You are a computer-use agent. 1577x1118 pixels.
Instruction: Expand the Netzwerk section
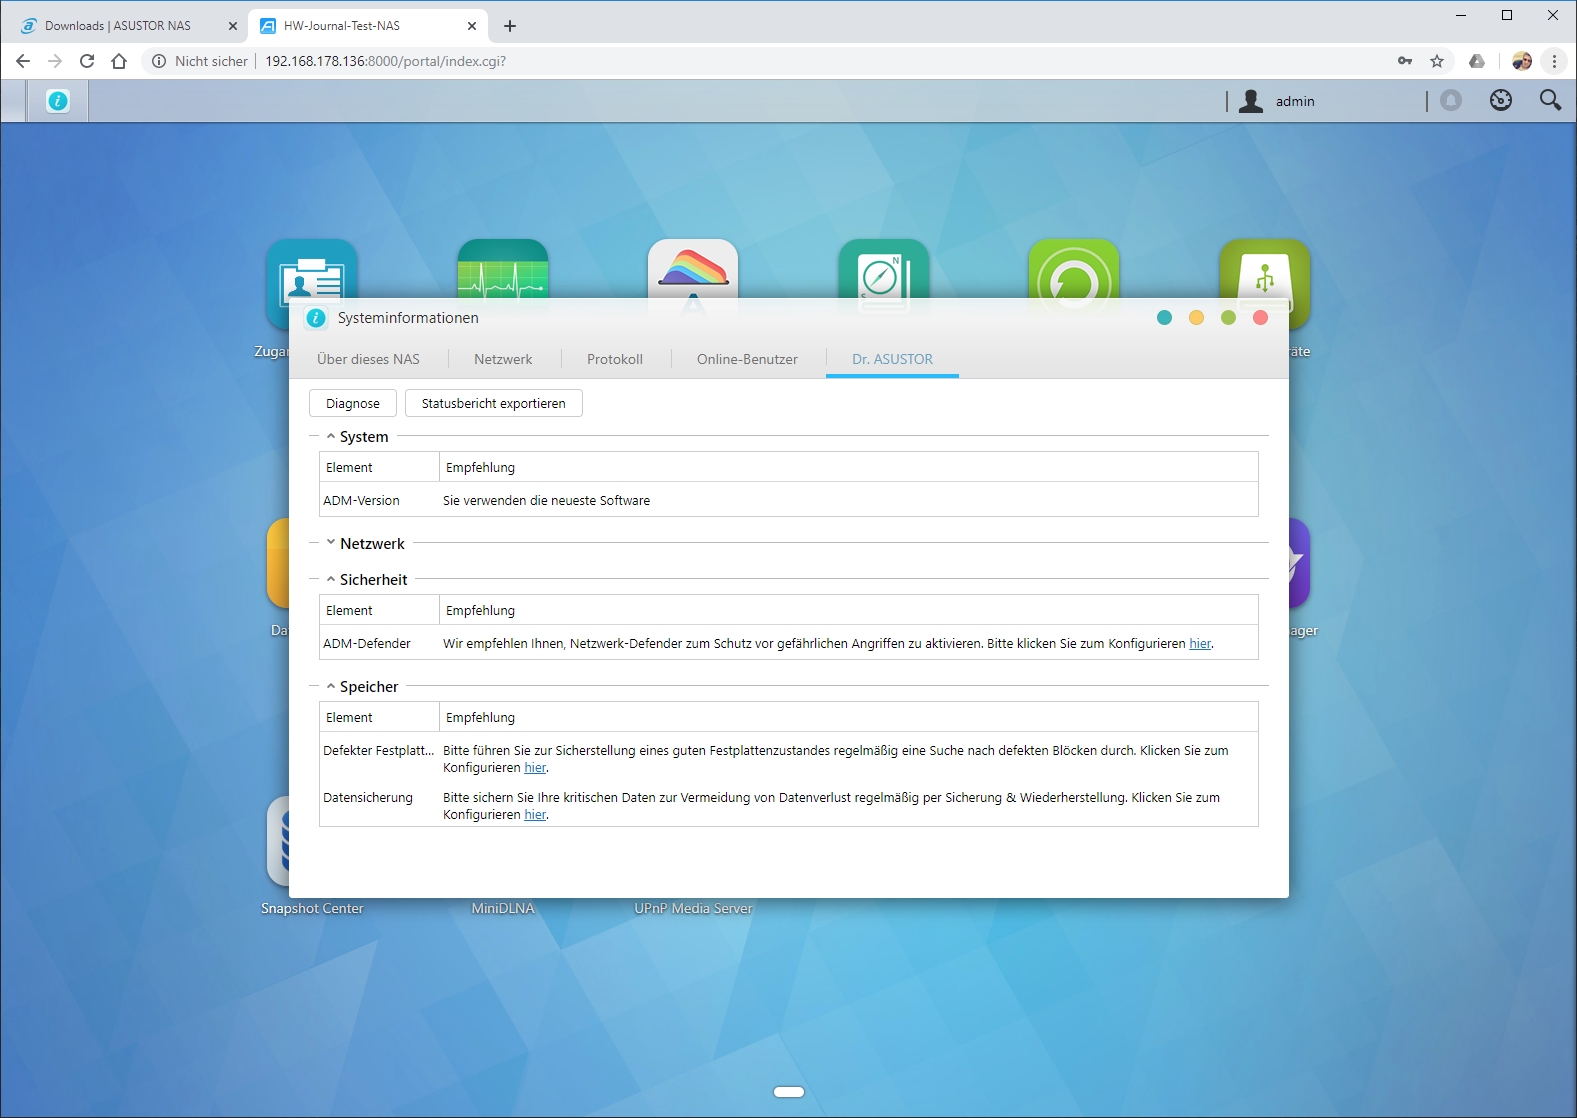pos(331,543)
